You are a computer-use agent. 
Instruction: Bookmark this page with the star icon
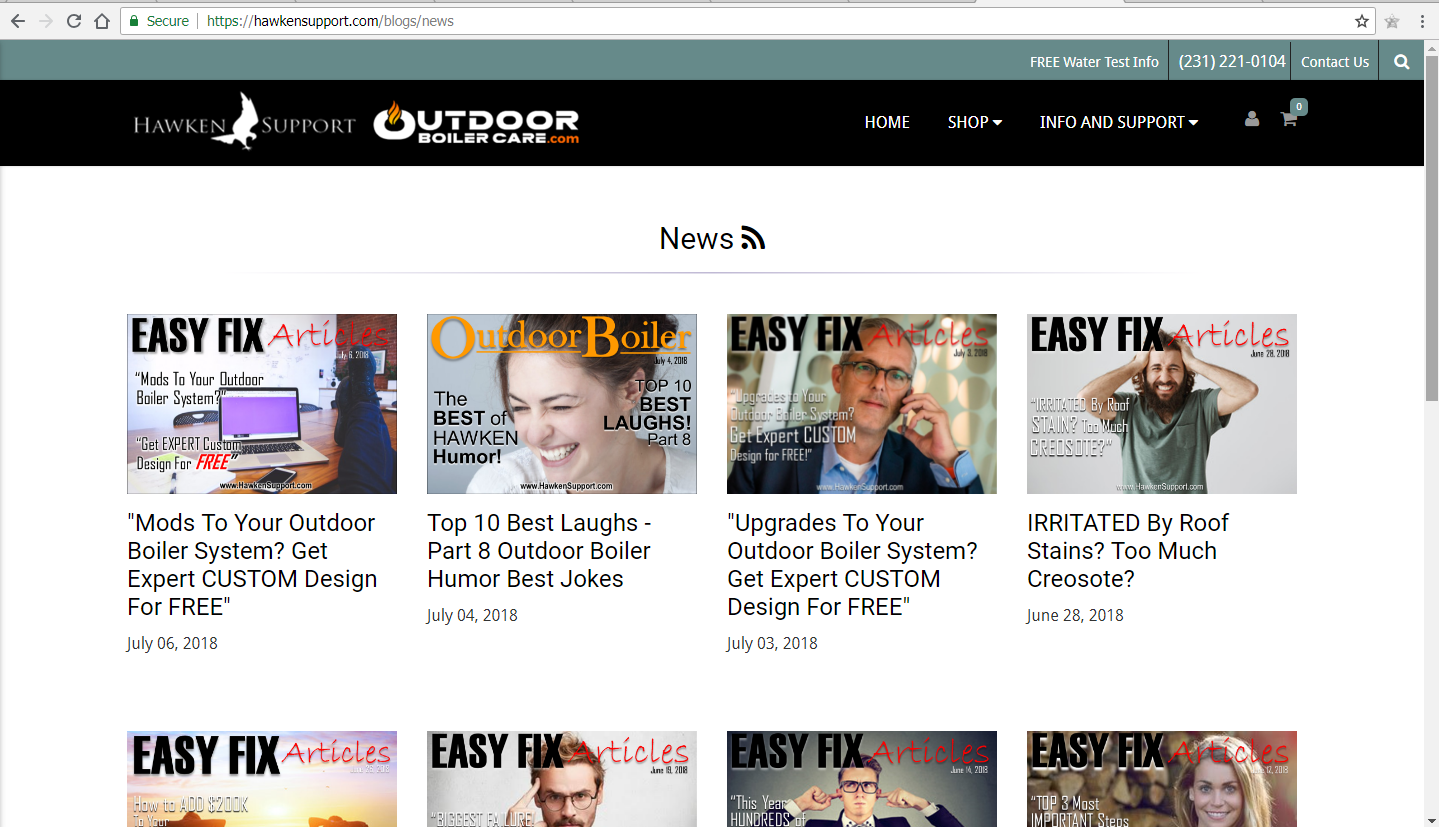point(1362,21)
